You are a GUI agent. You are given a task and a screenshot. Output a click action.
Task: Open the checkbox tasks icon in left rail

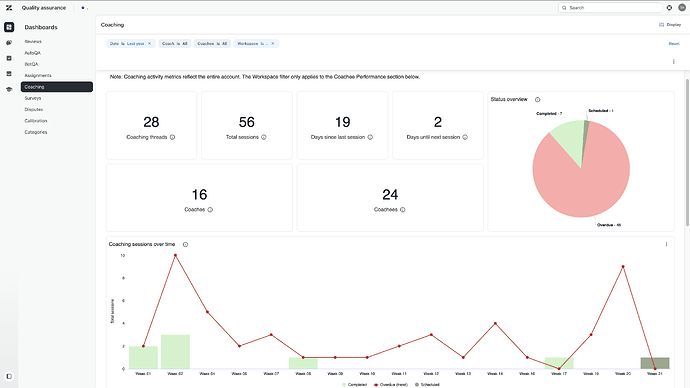tap(9, 58)
